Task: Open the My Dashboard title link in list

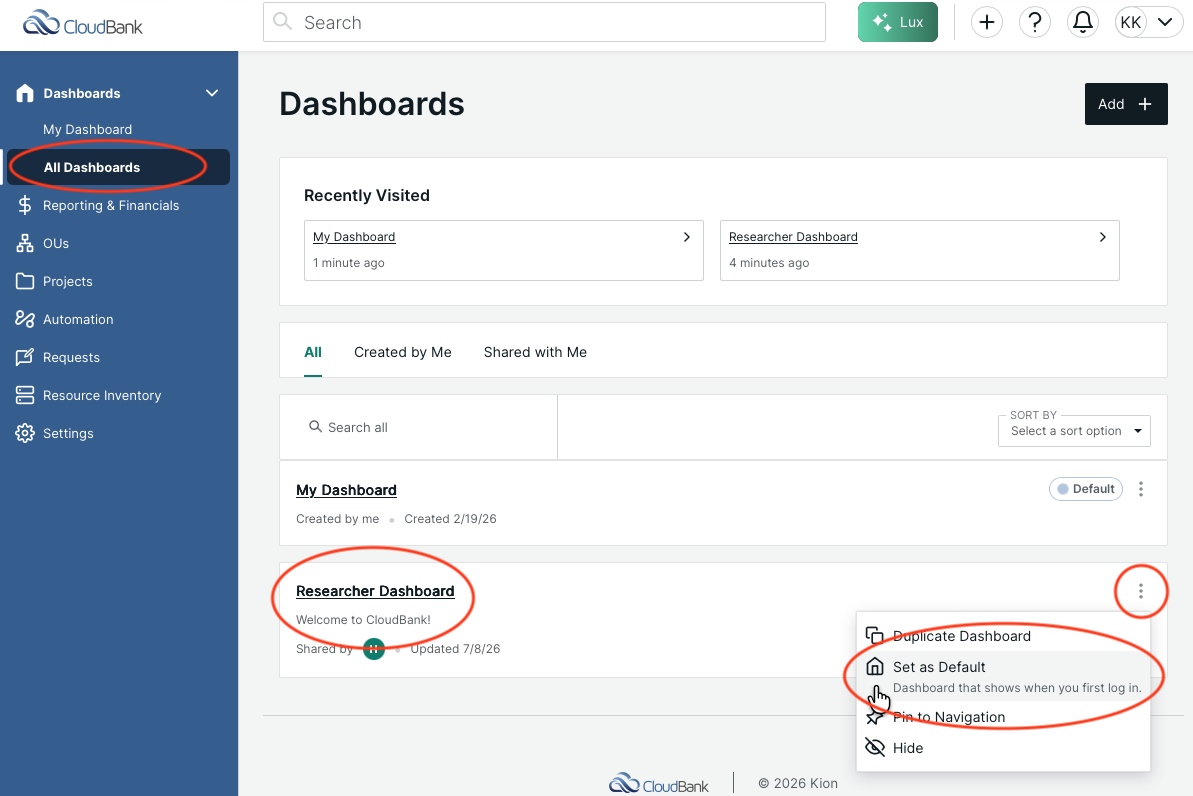Action: pos(346,490)
